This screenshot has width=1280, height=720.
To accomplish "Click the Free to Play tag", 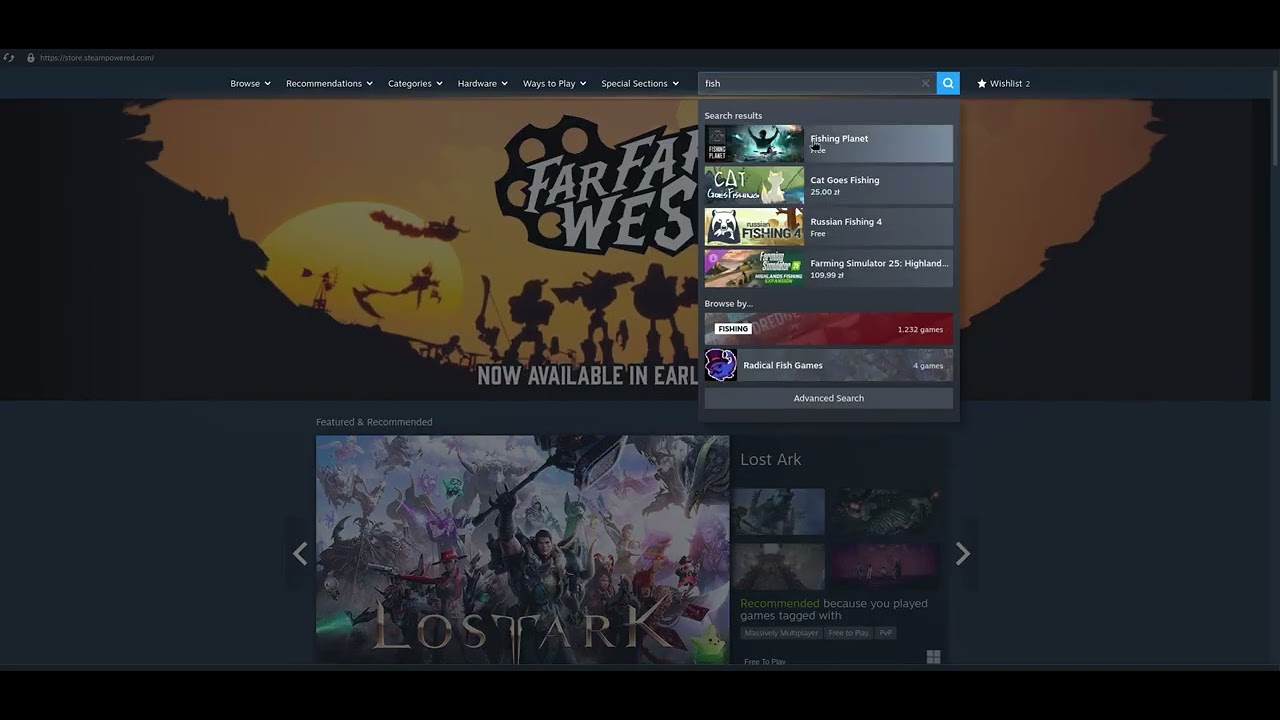I will [849, 633].
